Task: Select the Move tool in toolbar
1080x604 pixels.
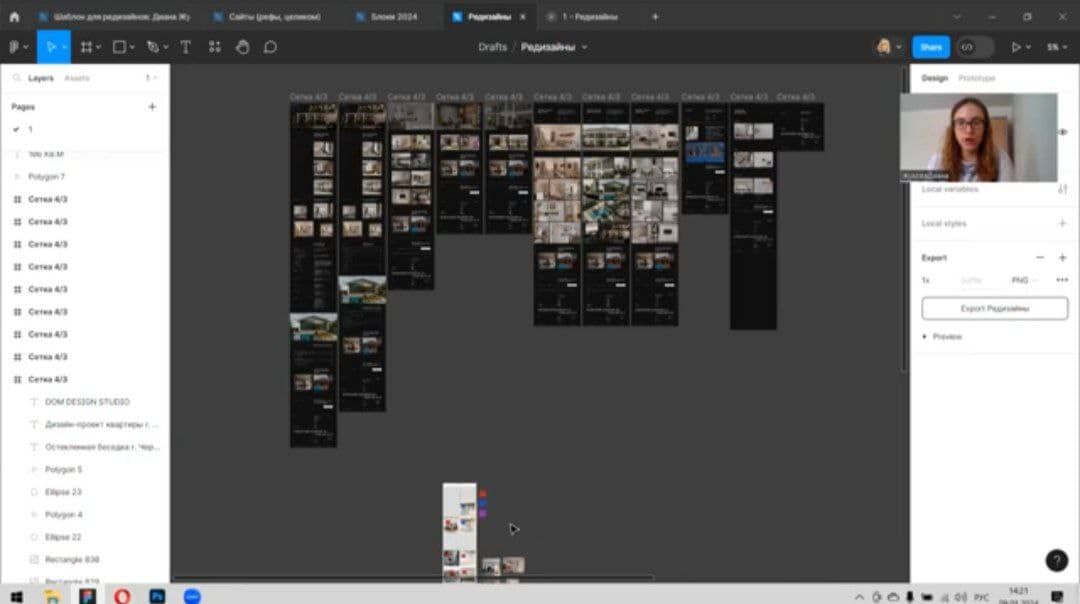Action: 51,47
